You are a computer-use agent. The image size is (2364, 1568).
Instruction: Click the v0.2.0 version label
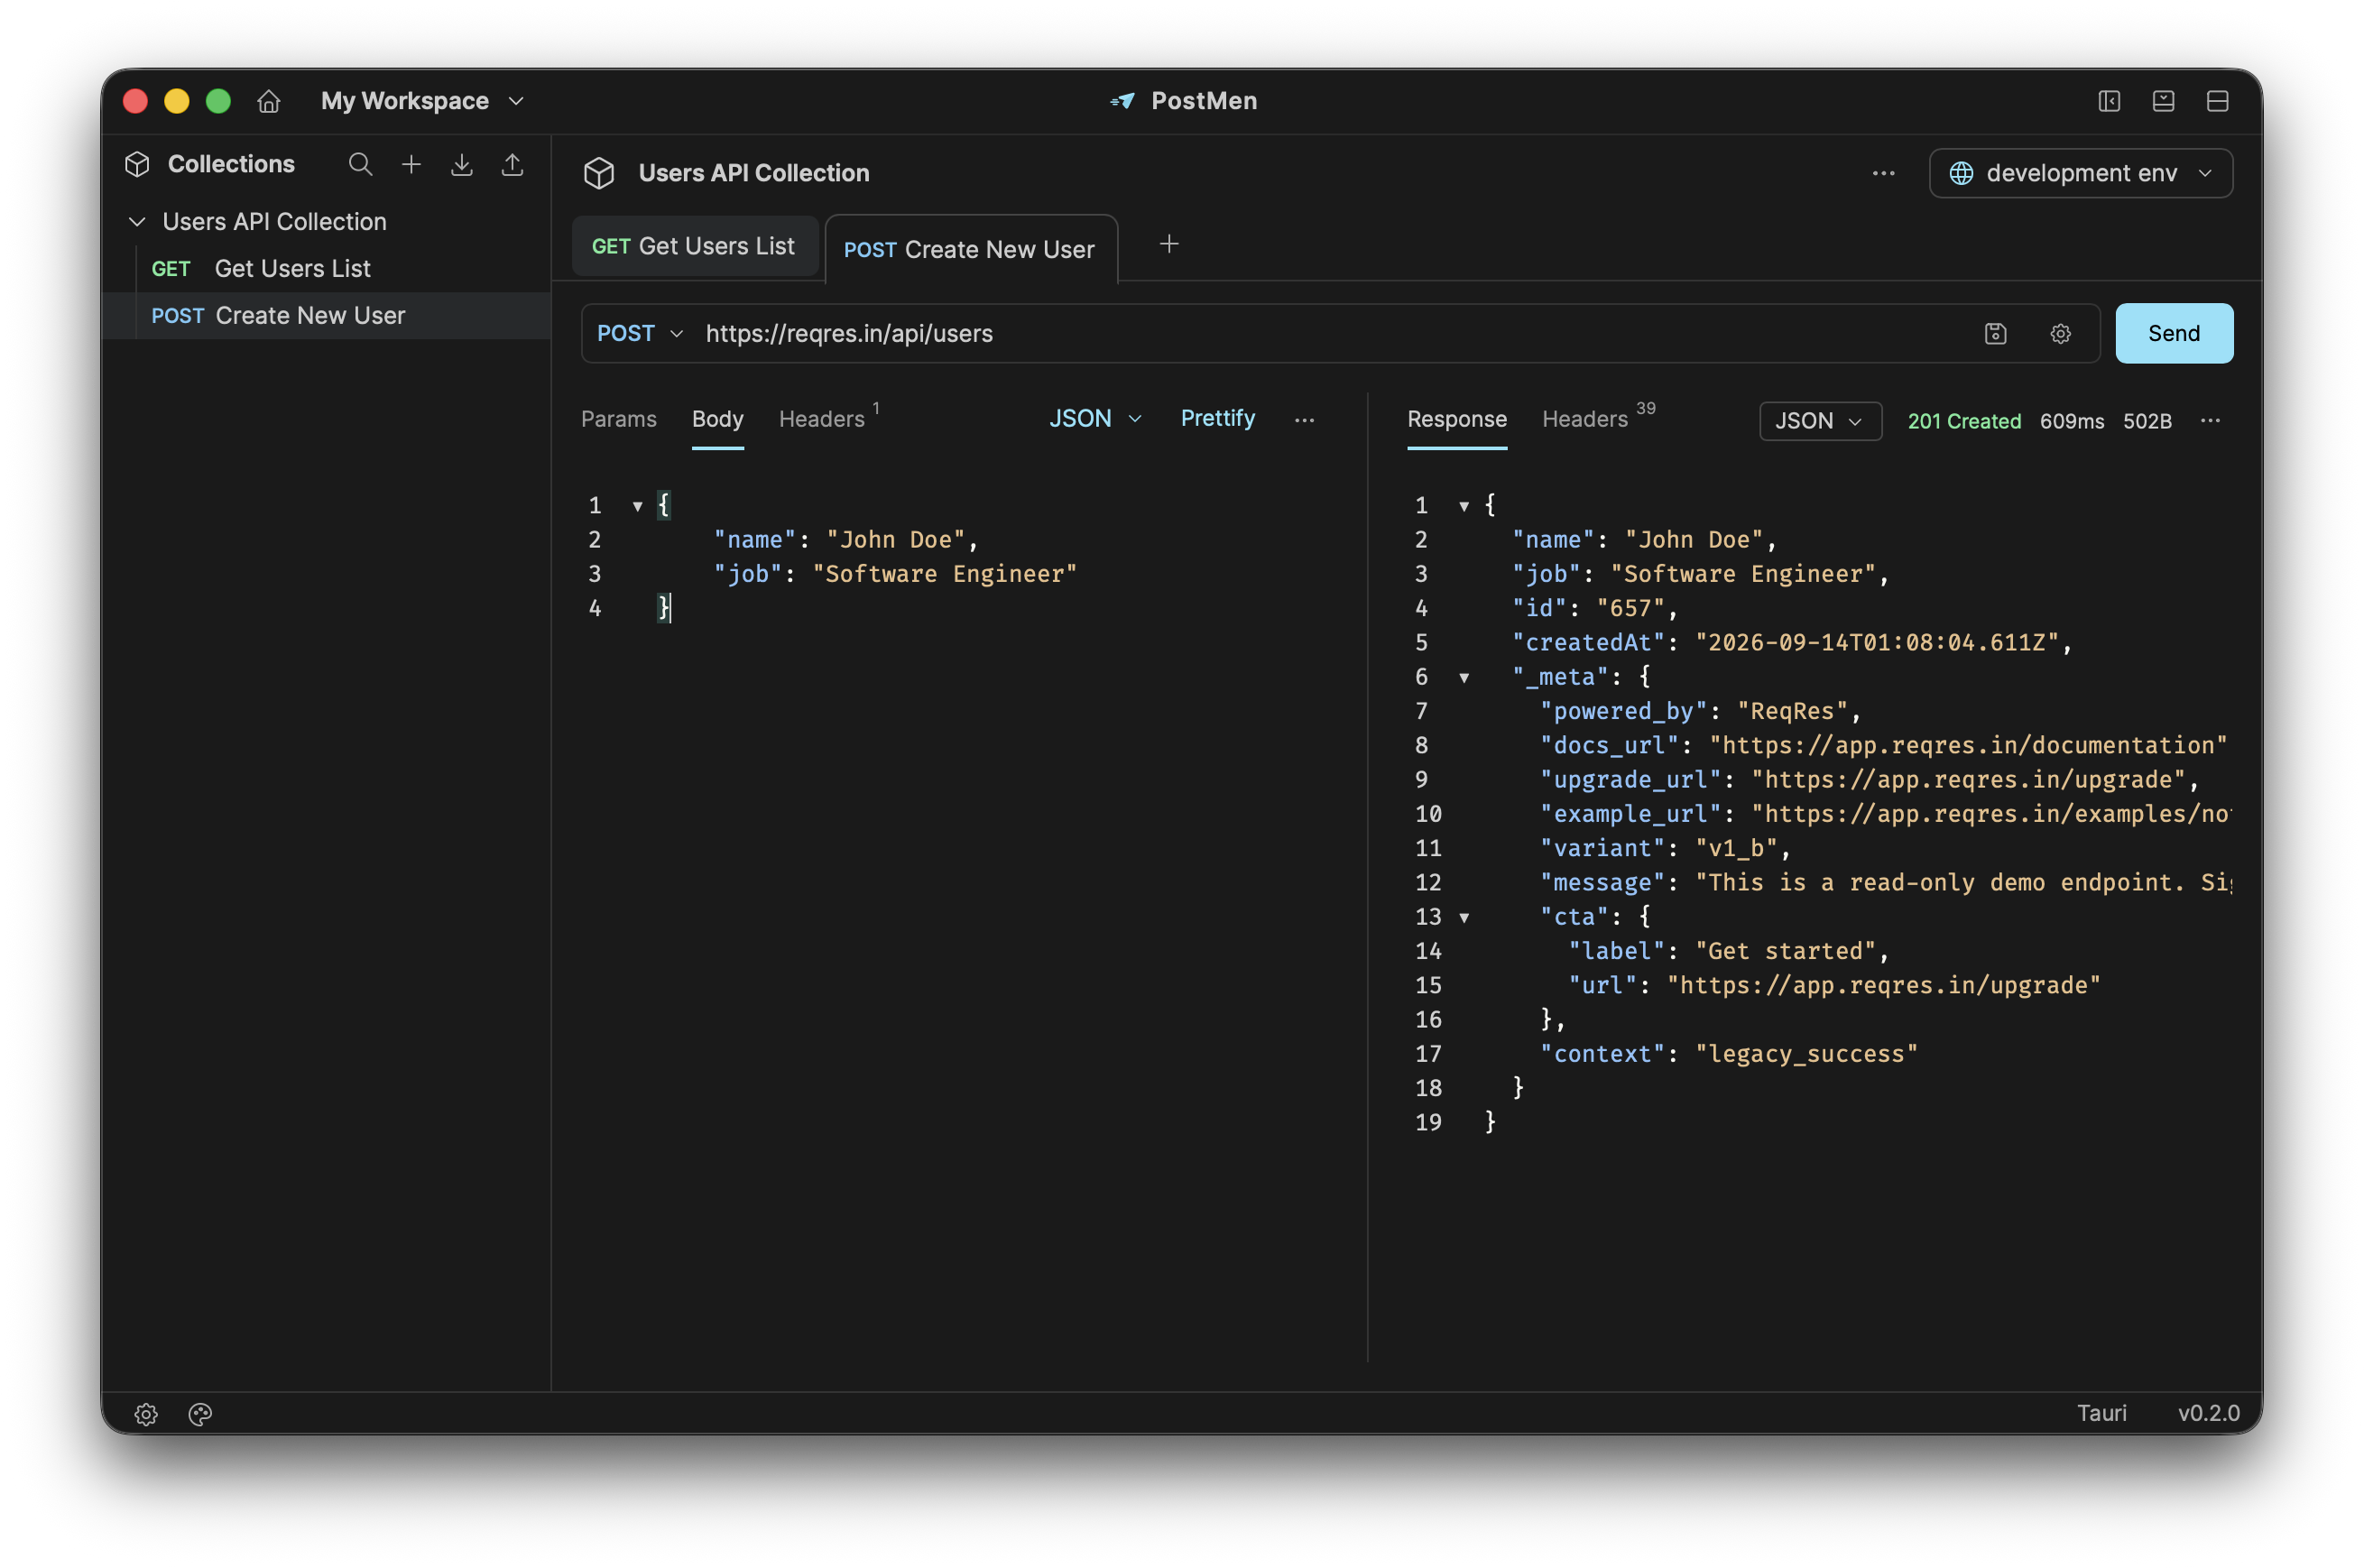click(x=2208, y=1412)
